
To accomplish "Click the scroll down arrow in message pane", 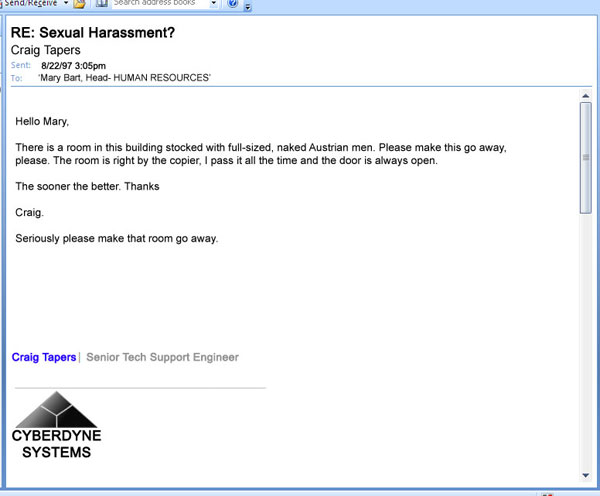I will 585,474.
